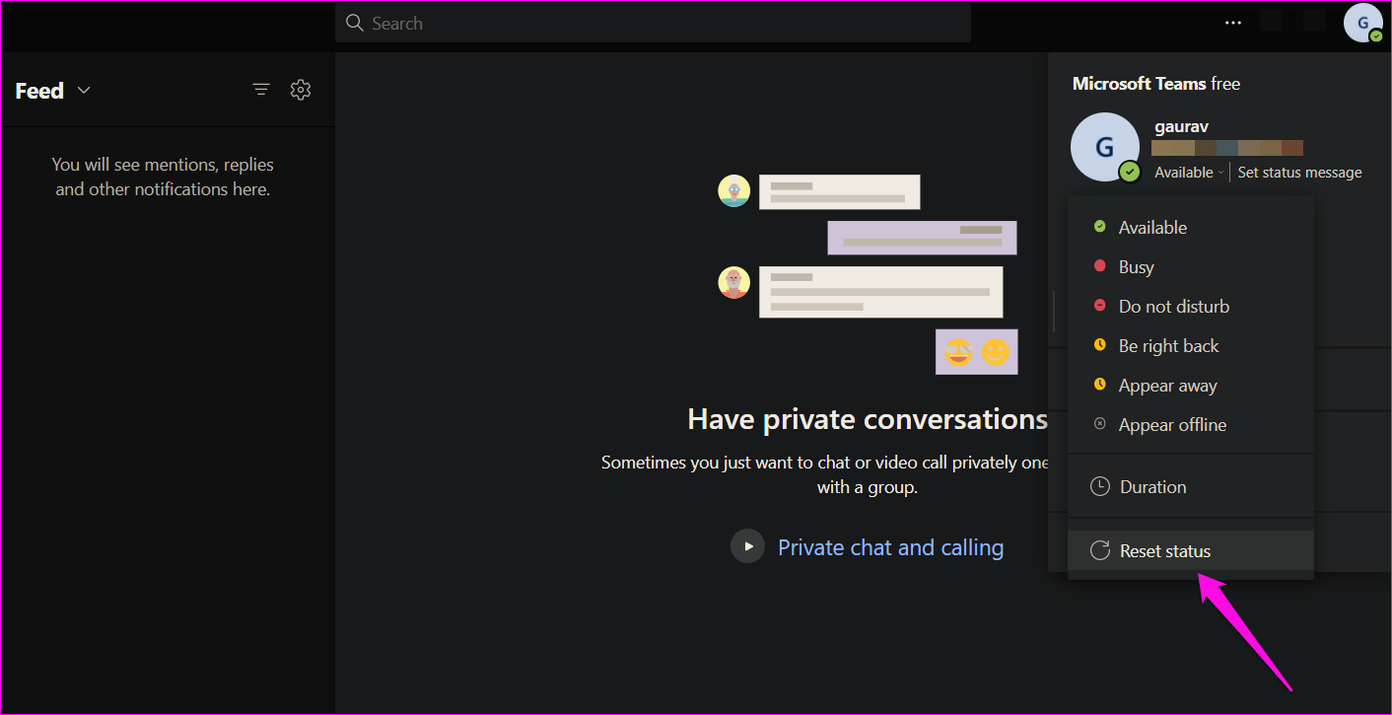Expand the Feed dropdown chevron

pos(84,90)
